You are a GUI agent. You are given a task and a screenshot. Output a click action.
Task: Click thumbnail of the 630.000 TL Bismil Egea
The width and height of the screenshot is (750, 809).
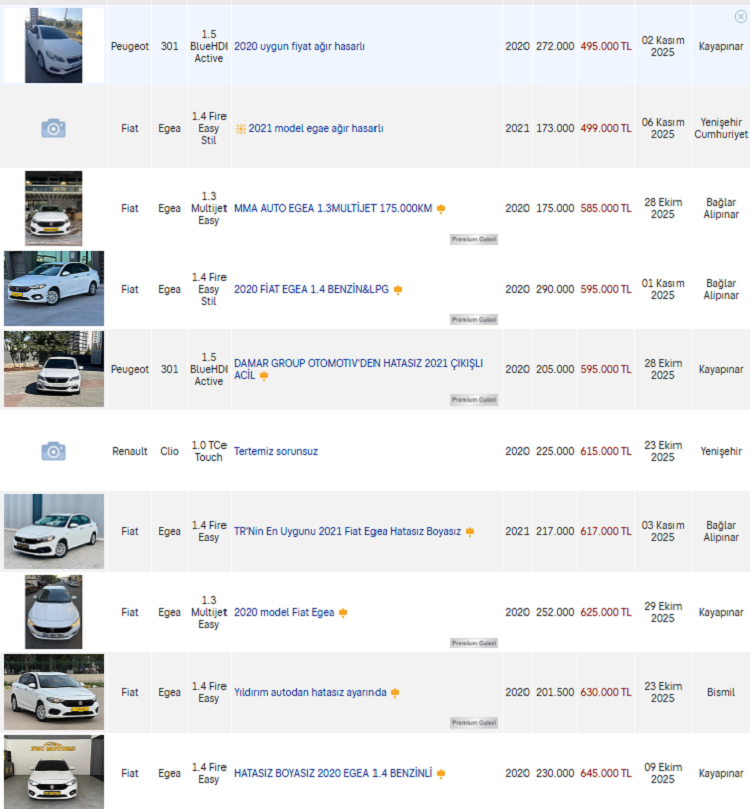click(x=53, y=692)
